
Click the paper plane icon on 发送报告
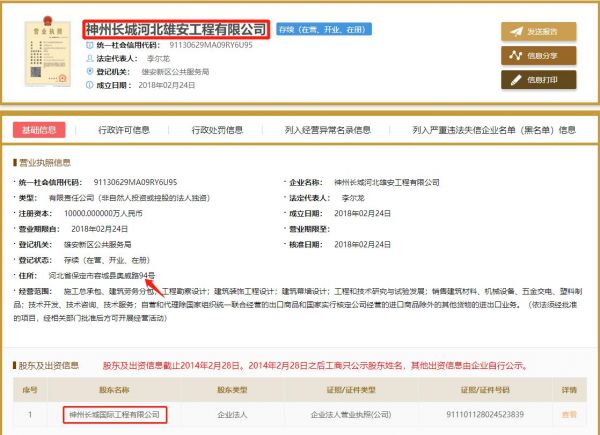(516, 32)
